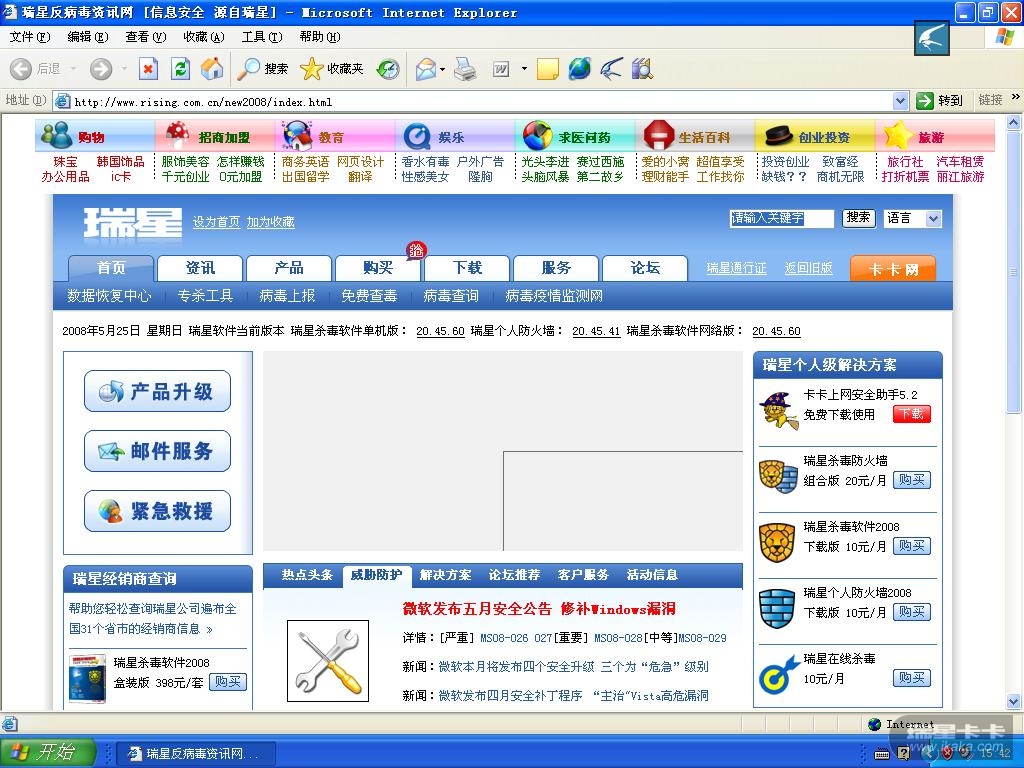The width and height of the screenshot is (1024, 768).
Task: Click the research books toolbar icon
Action: tap(642, 69)
